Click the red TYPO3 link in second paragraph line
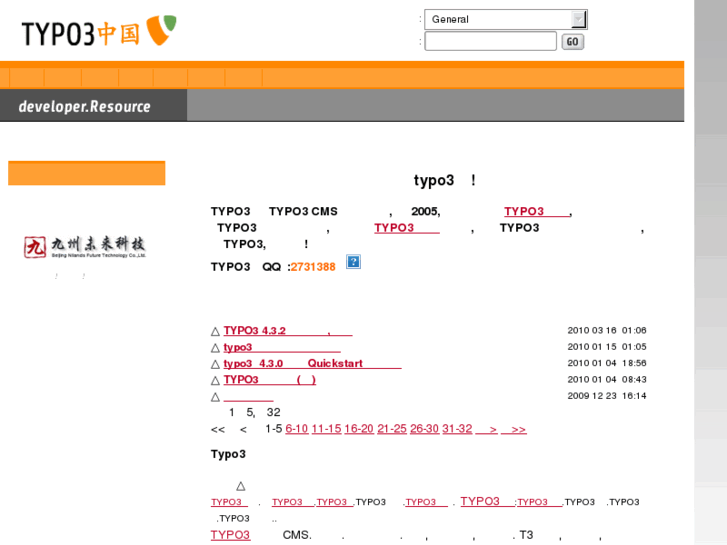Screen dimensions: 727x545 click(x=407, y=228)
